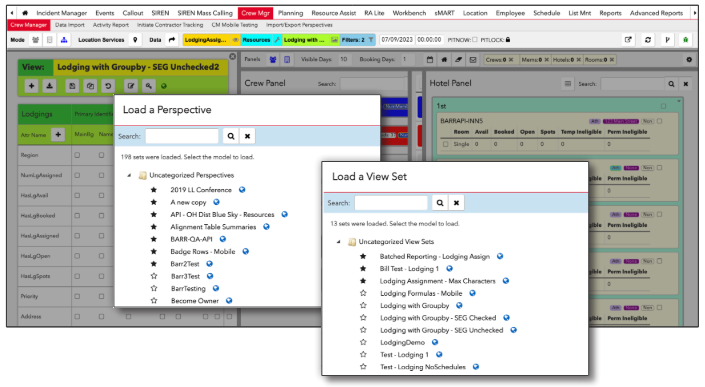Click the green icon beside the flag
Screen dimensions: 705x387
(x=686, y=40)
